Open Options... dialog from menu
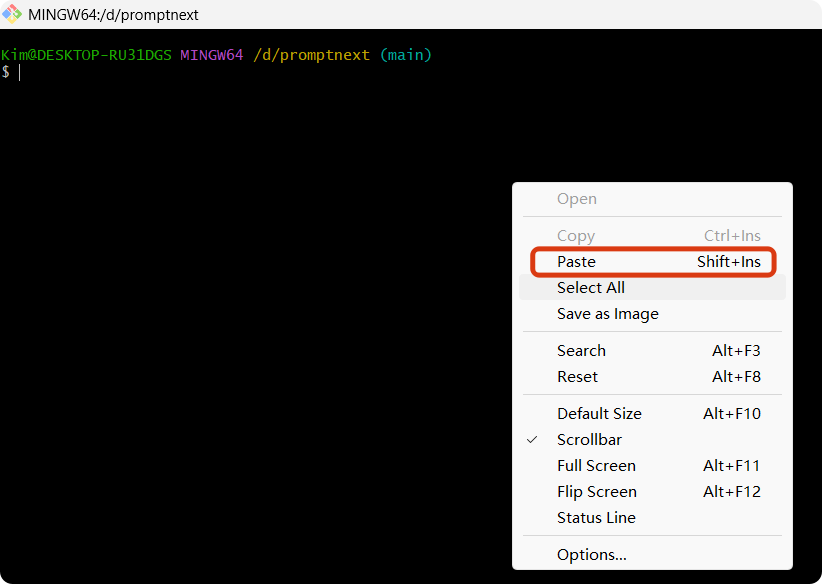Screen dimensions: 822x584 pyautogui.click(x=653, y=554)
